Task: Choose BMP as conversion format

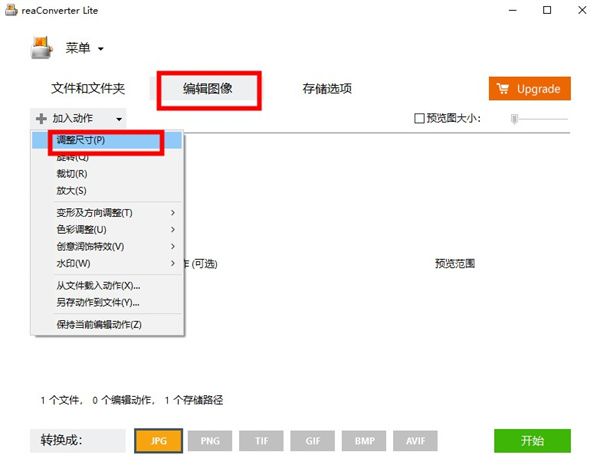Action: pyautogui.click(x=364, y=440)
